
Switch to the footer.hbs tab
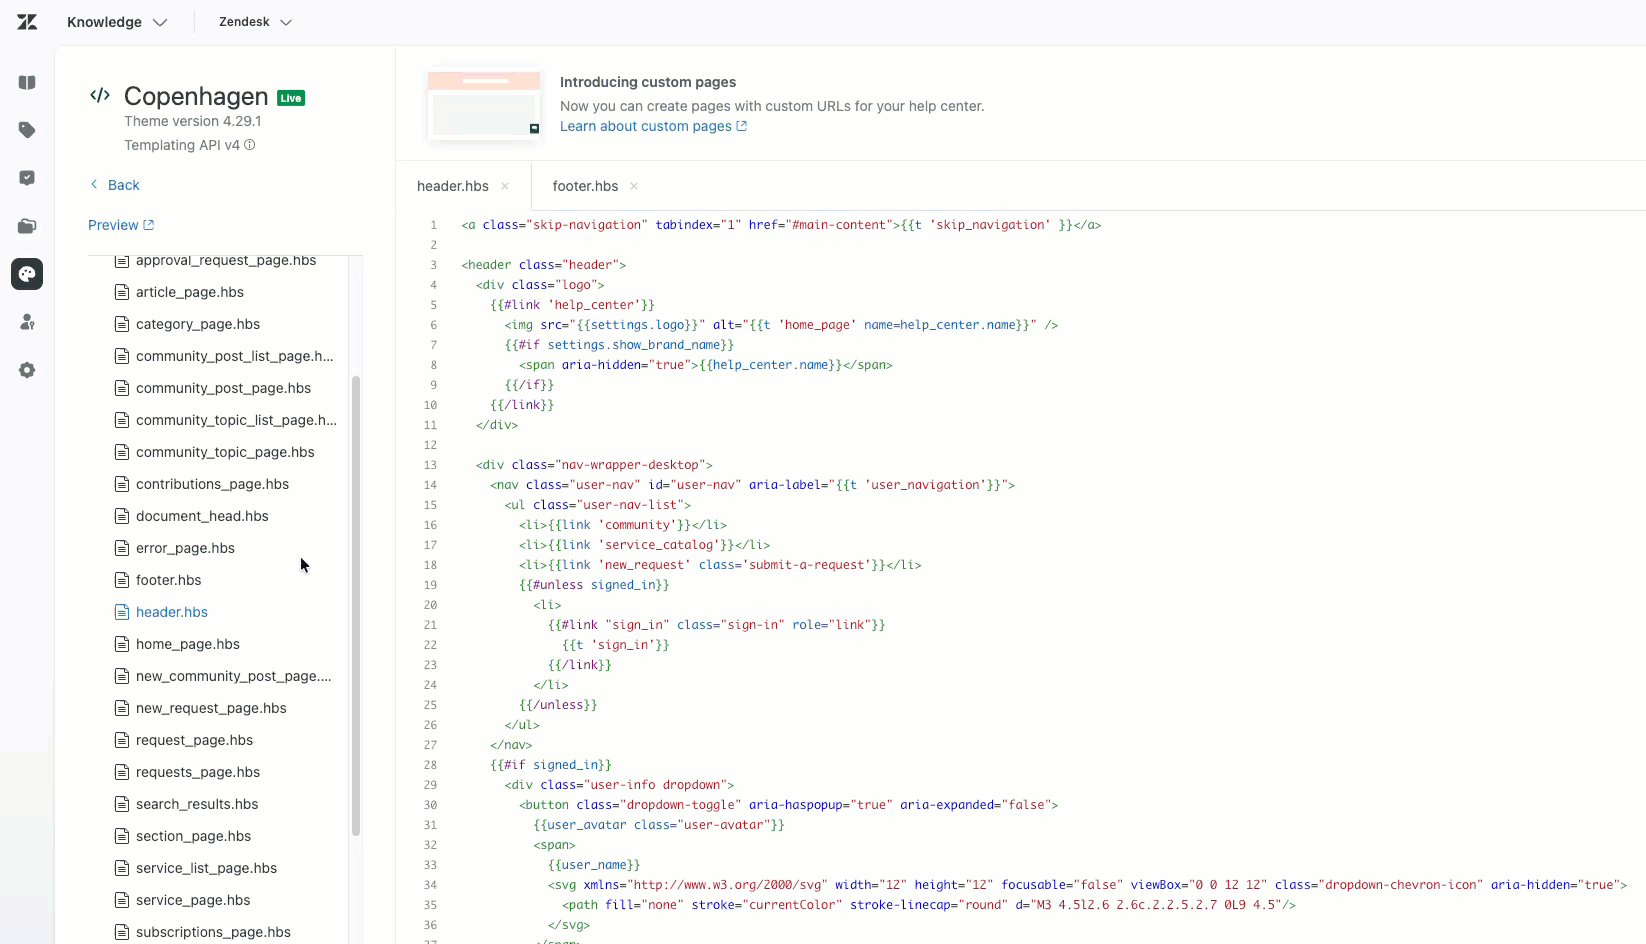tap(585, 186)
